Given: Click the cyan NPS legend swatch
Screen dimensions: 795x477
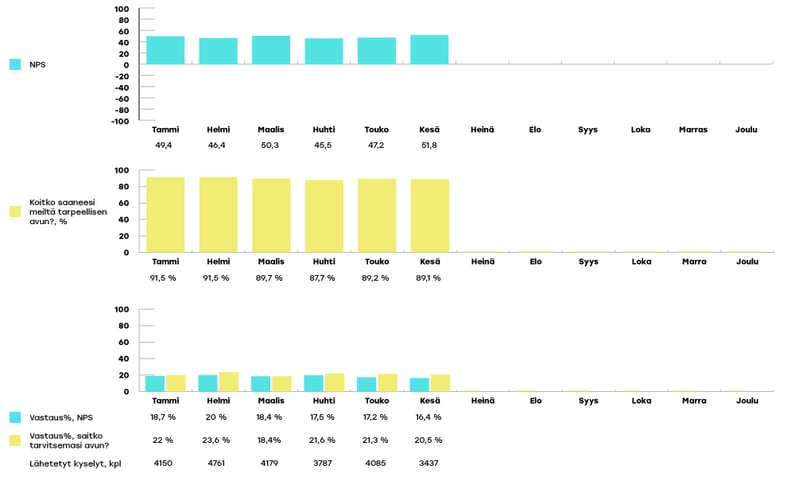Looking at the screenshot, I should (15, 64).
